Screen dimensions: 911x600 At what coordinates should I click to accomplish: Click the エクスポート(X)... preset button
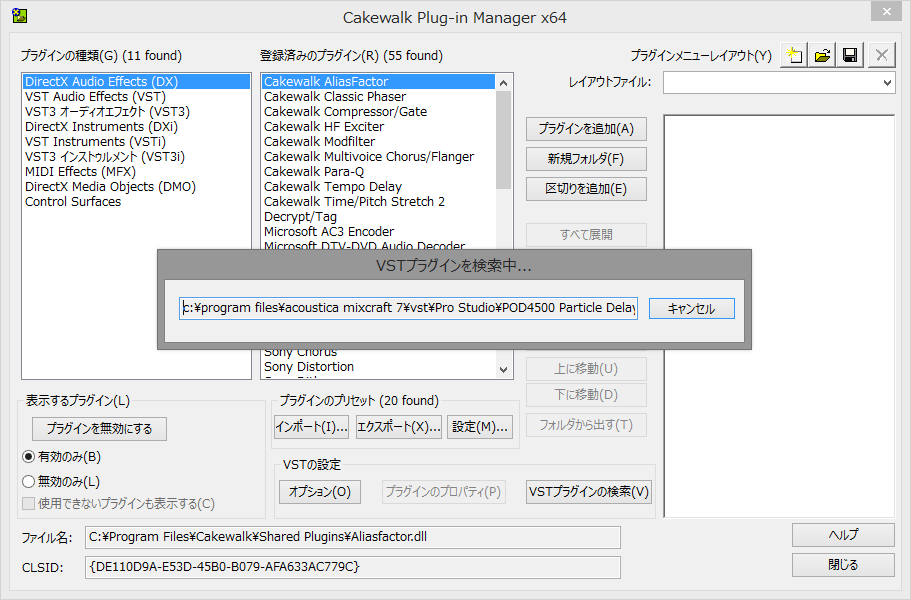pos(399,427)
